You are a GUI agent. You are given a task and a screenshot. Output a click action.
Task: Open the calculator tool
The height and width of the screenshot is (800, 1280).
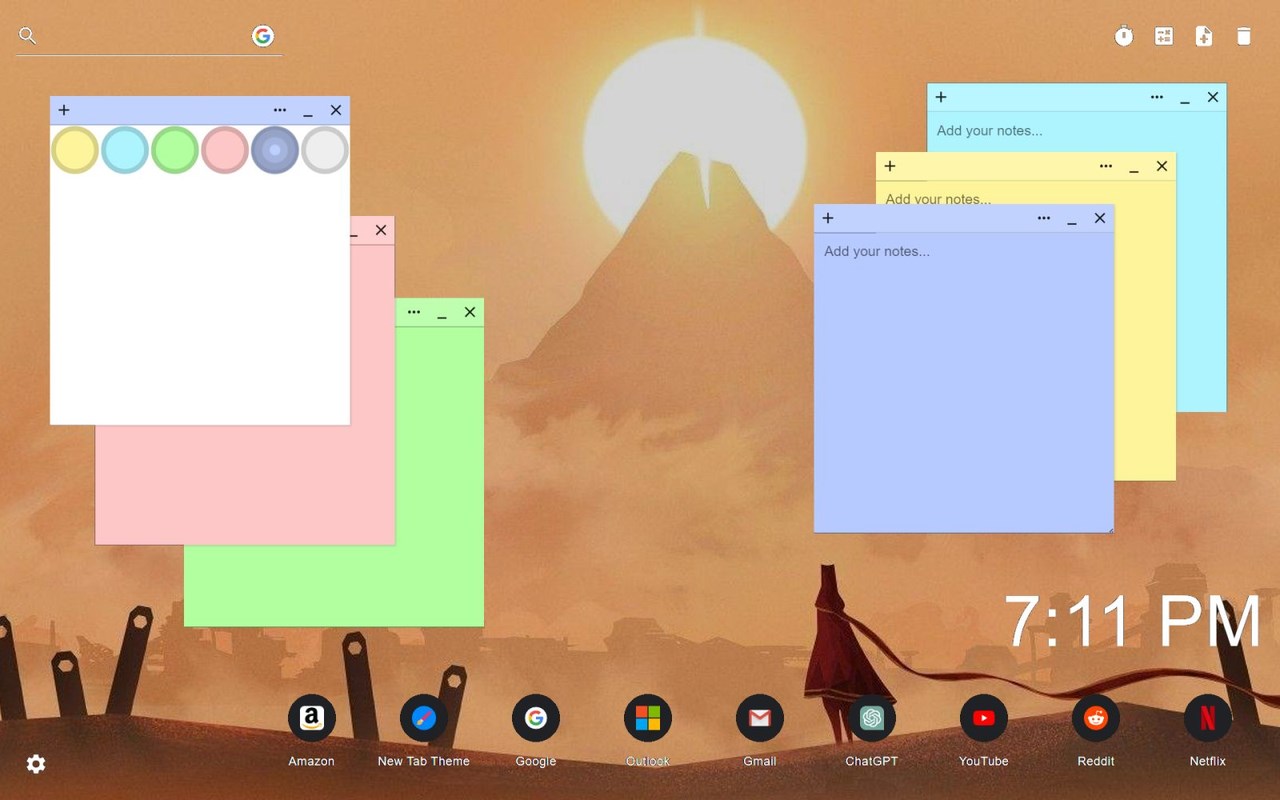click(x=1164, y=36)
